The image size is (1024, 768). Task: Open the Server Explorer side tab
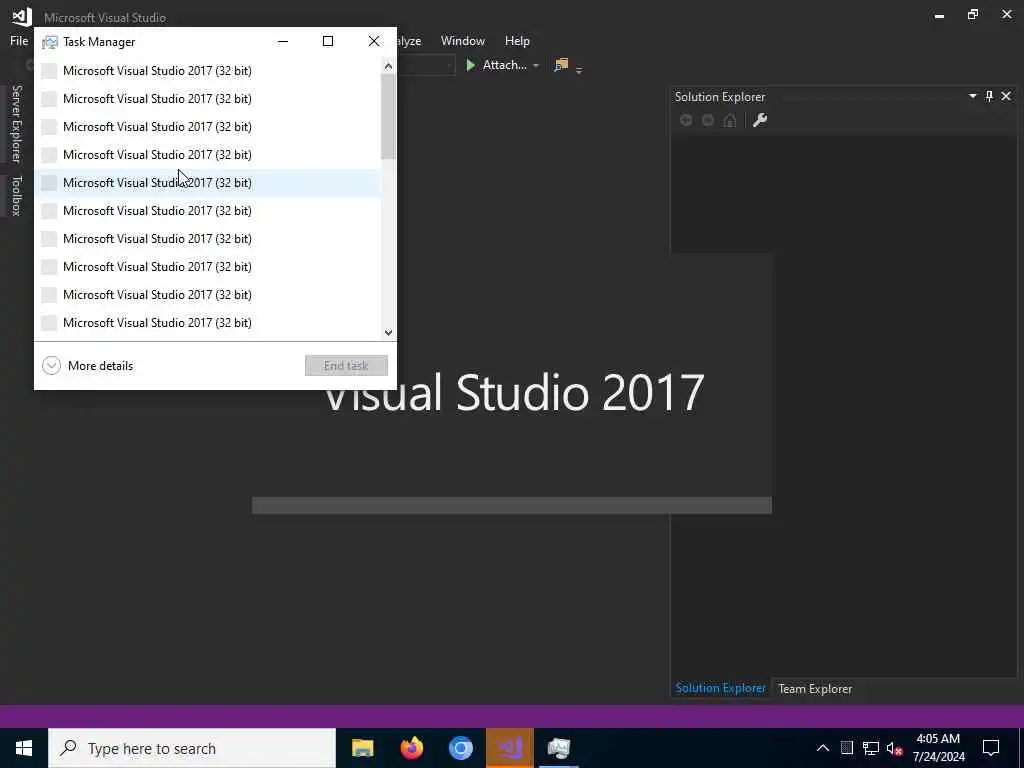pyautogui.click(x=16, y=123)
